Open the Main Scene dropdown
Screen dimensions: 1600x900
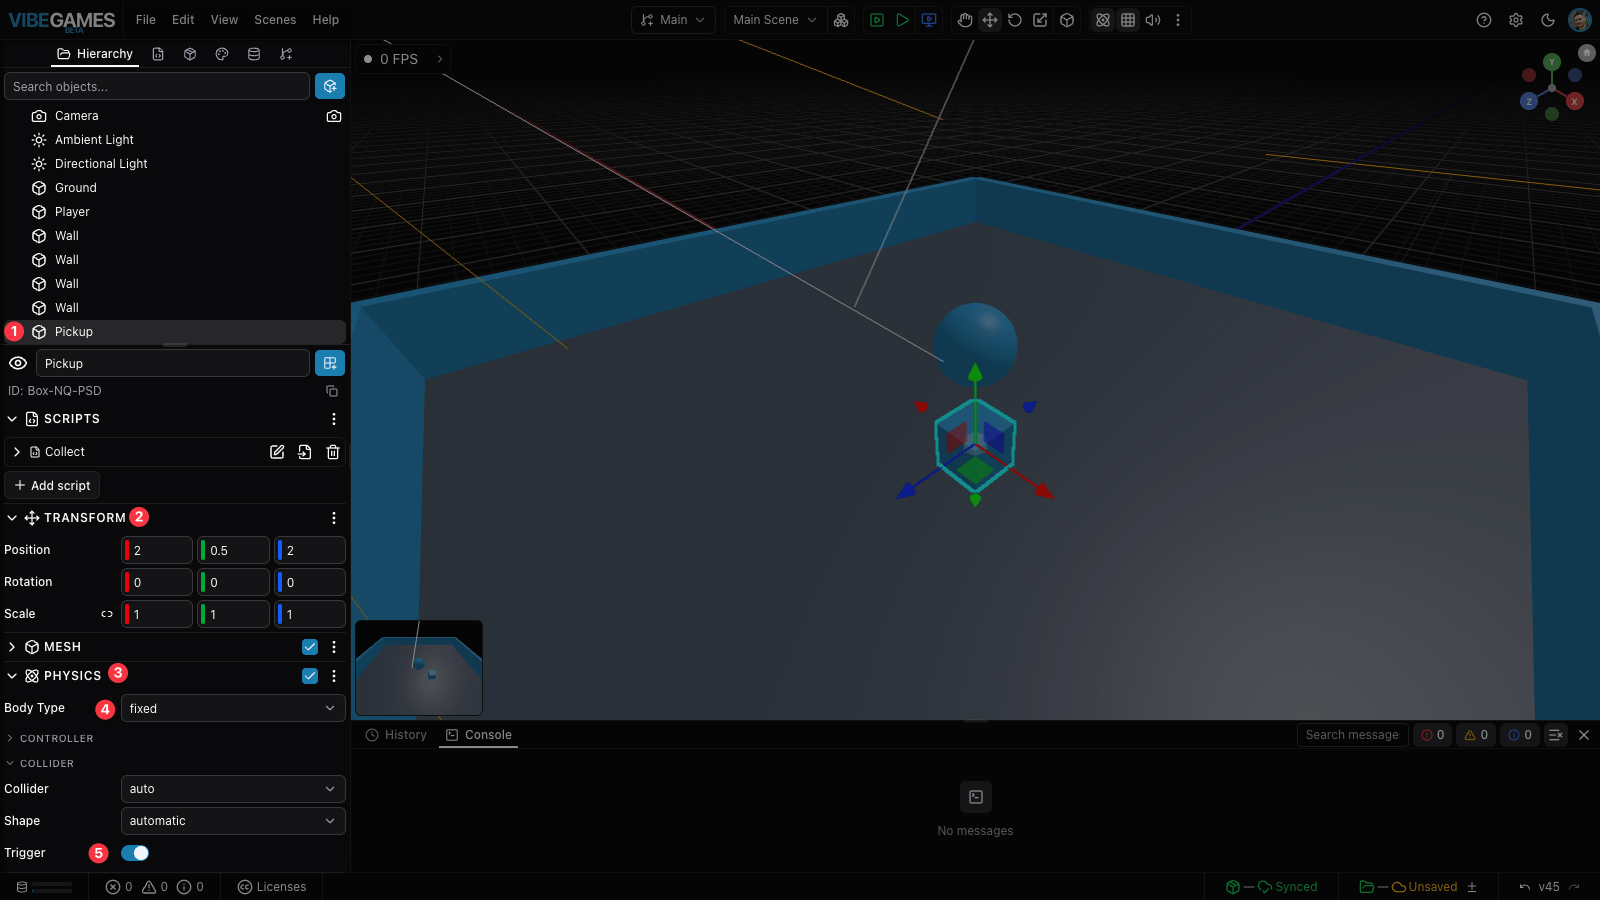click(x=775, y=20)
